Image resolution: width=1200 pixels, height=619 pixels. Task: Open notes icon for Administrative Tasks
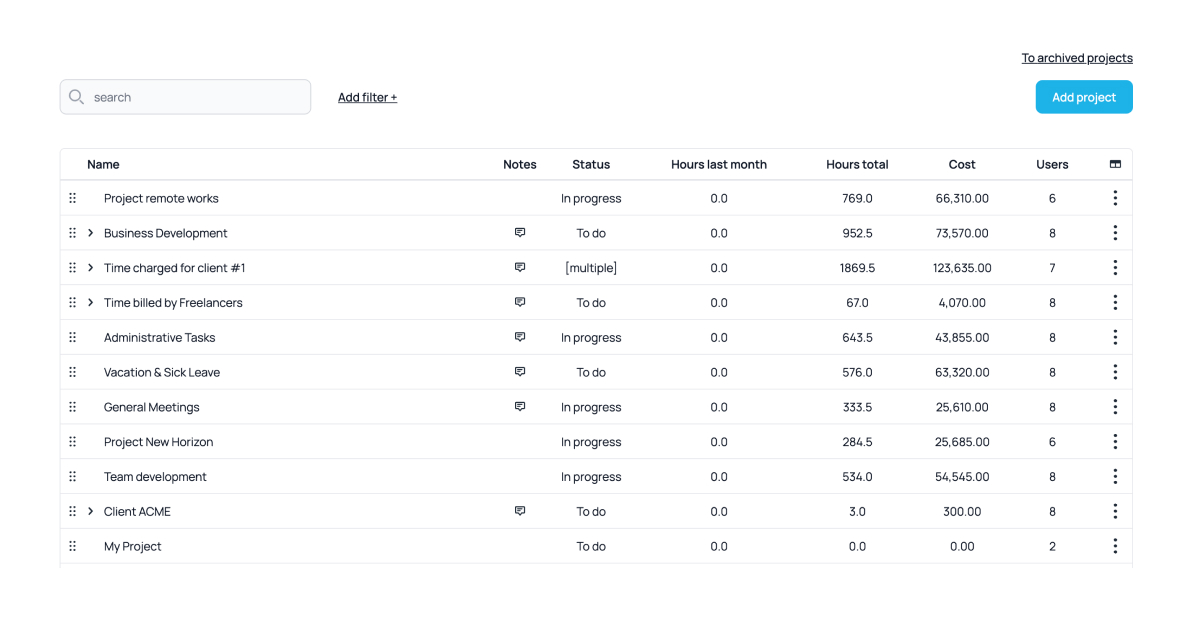pyautogui.click(x=520, y=337)
